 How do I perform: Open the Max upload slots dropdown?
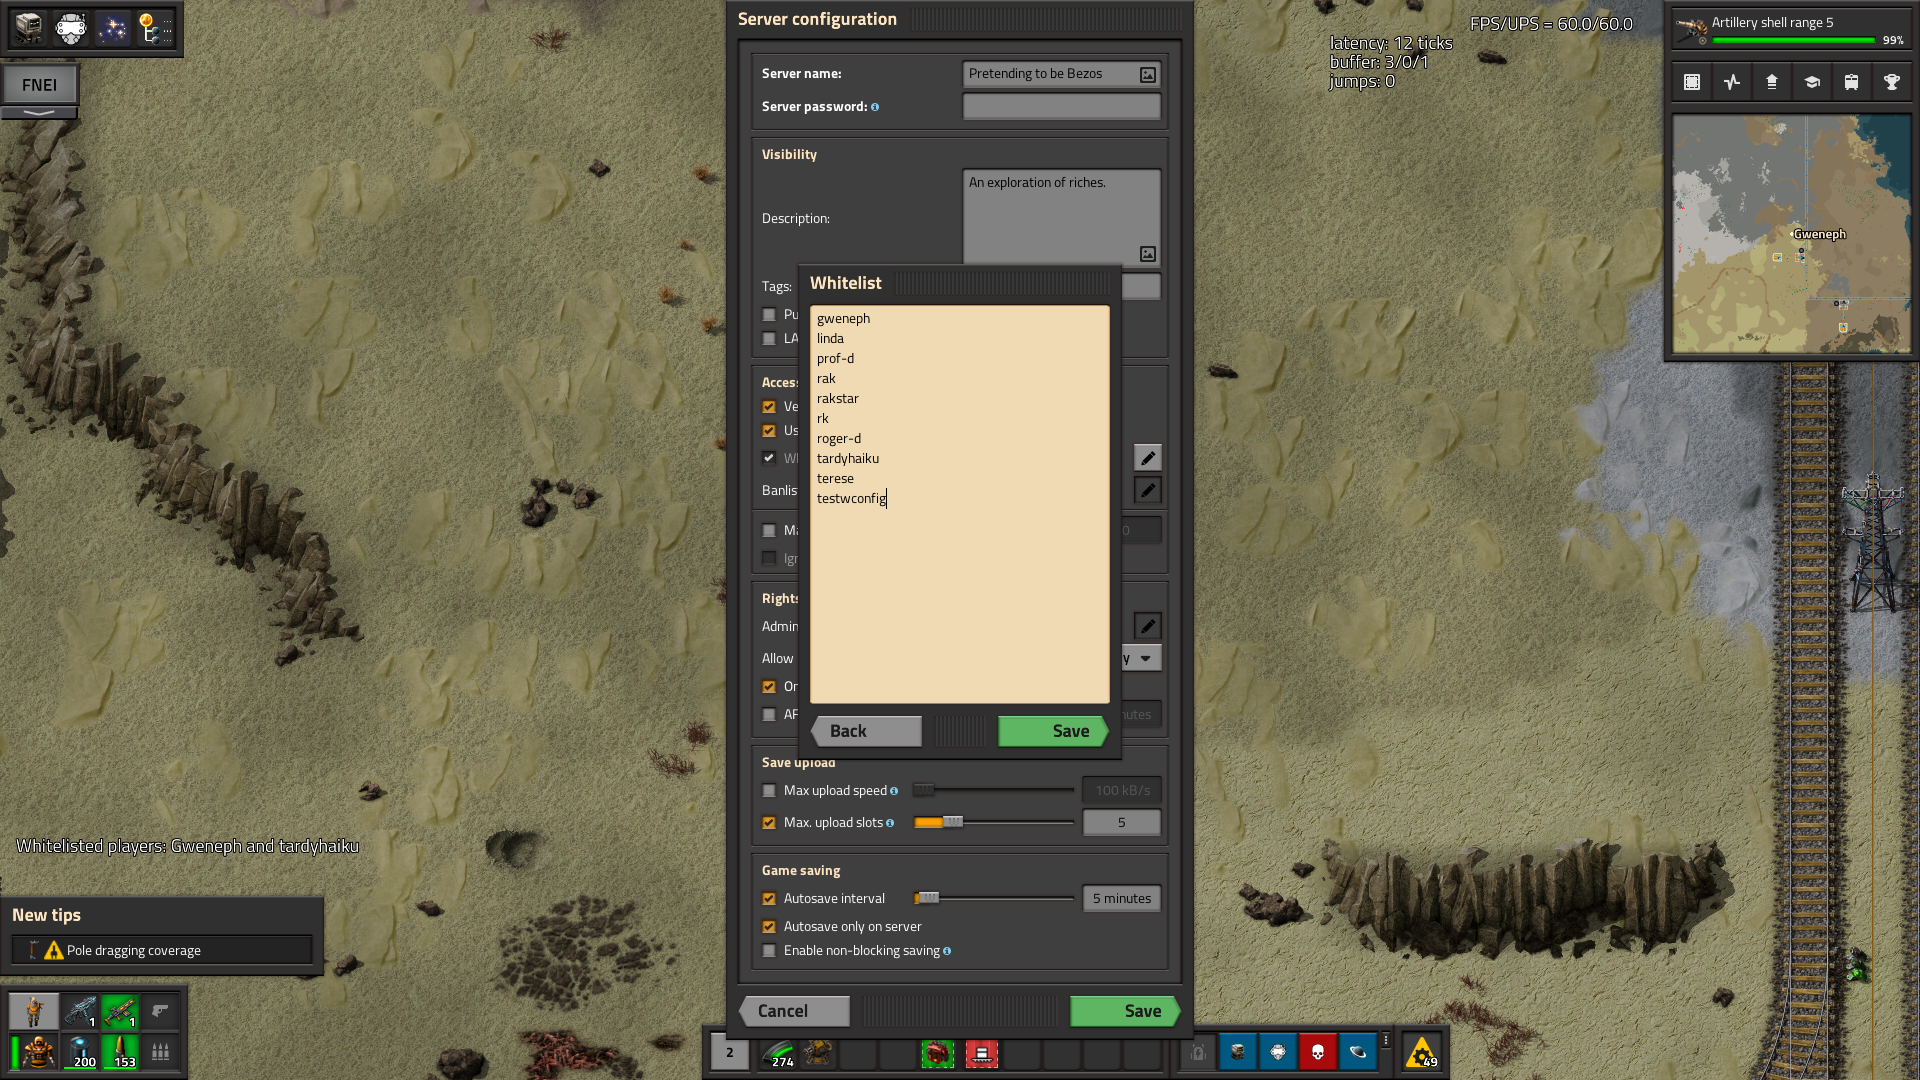pyautogui.click(x=1121, y=822)
